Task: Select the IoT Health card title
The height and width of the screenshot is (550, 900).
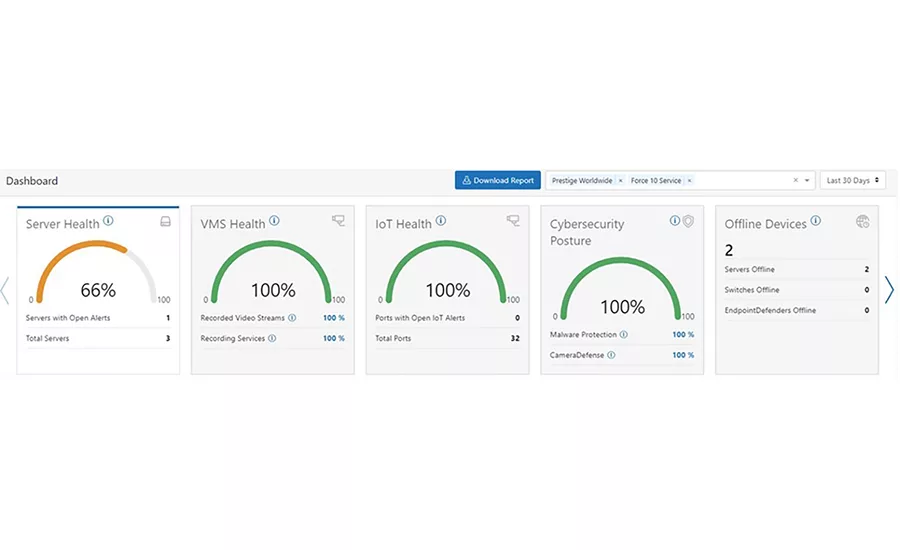Action: 403,224
